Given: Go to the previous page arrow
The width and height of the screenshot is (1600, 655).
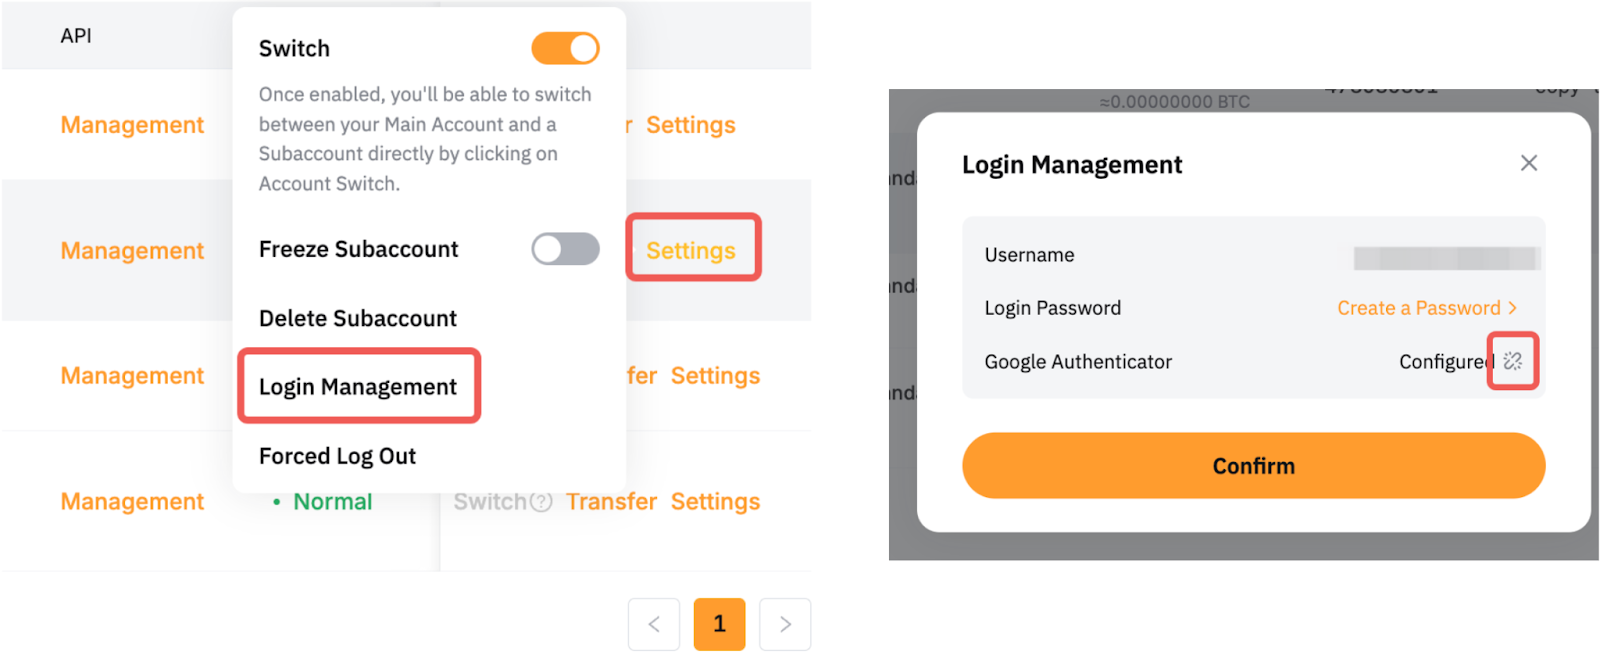Looking at the screenshot, I should [x=654, y=624].
